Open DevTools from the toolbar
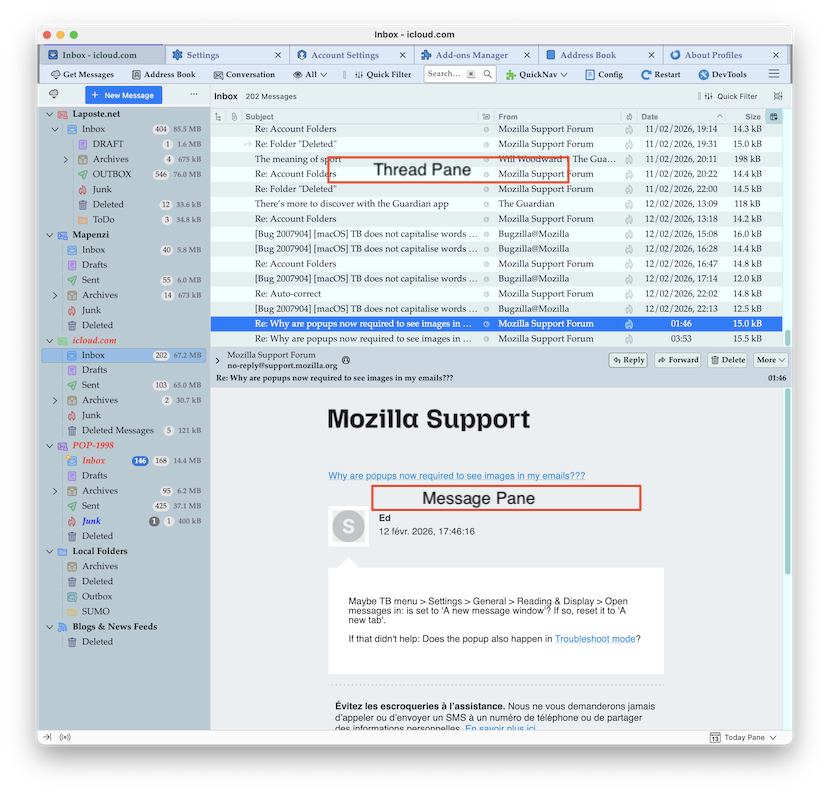This screenshot has height=794, width=830. [723, 75]
